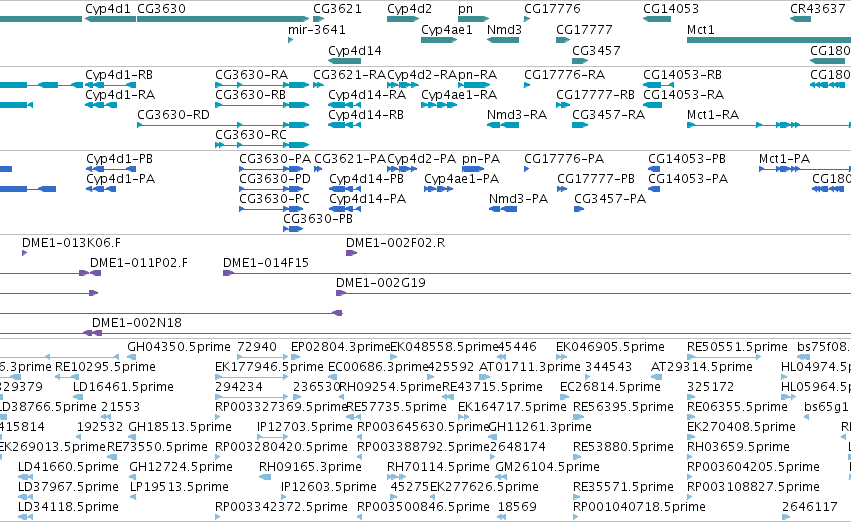The width and height of the screenshot is (851, 522).
Task: Open protein Cyp4ae1-PA
Action: 461,179
